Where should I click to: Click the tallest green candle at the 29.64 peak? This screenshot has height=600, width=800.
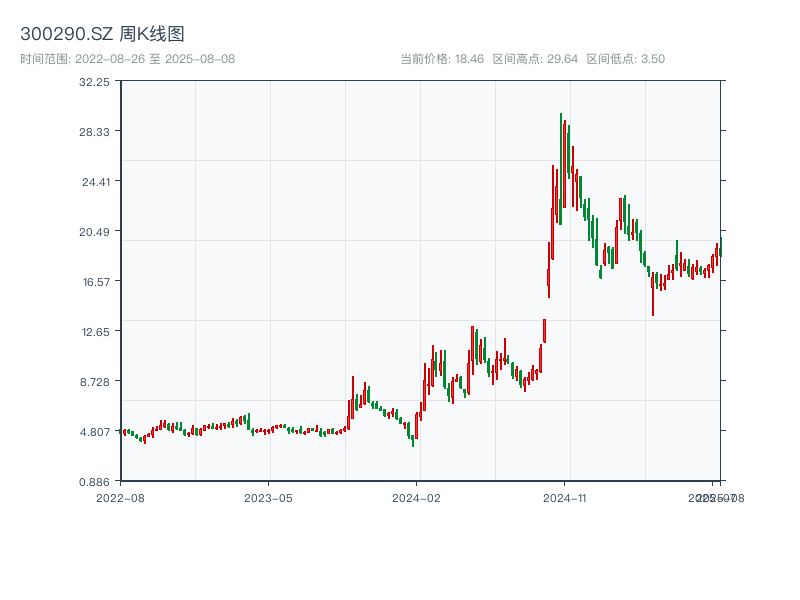(561, 169)
